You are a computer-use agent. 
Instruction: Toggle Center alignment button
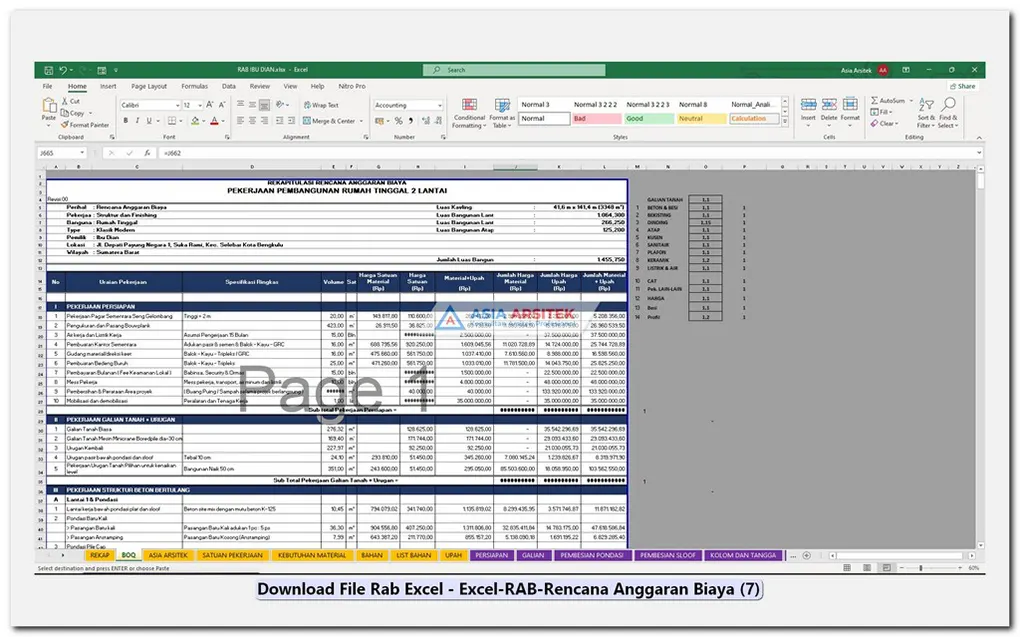252,121
